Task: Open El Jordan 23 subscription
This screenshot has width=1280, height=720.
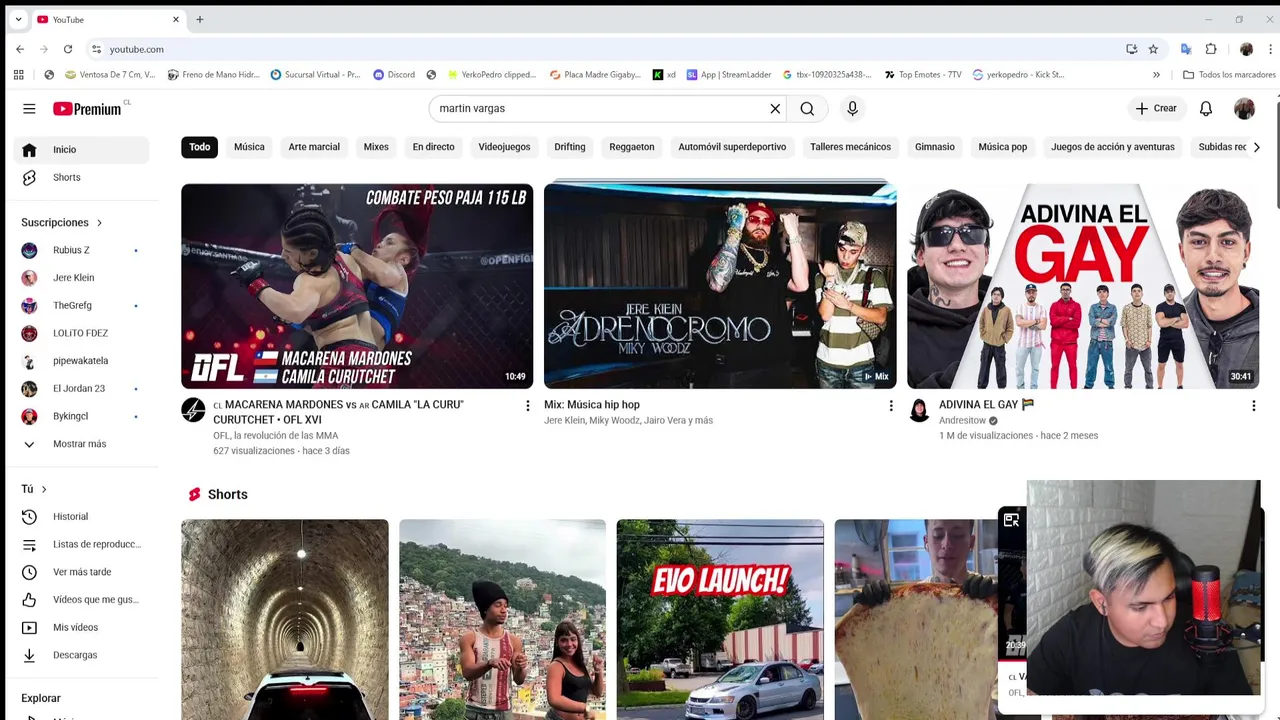Action: (x=82, y=388)
